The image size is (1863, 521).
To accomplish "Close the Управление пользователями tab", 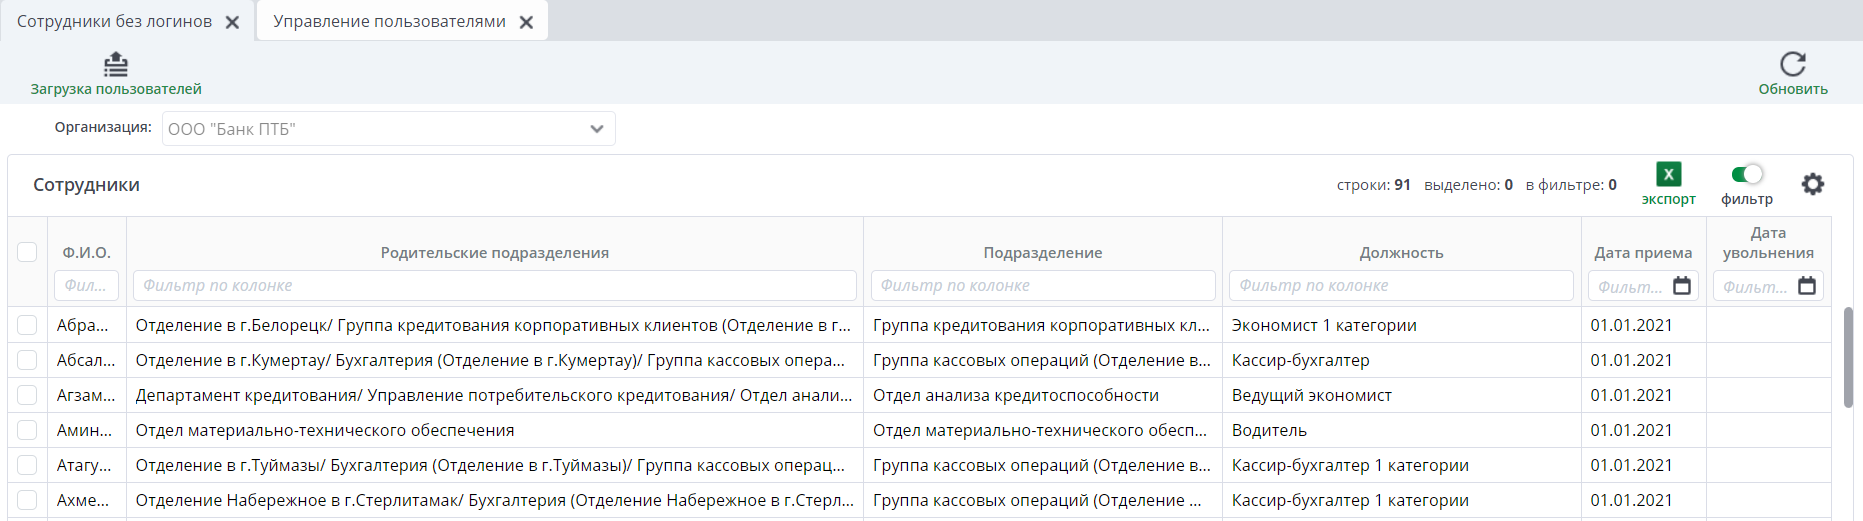I will tap(526, 22).
